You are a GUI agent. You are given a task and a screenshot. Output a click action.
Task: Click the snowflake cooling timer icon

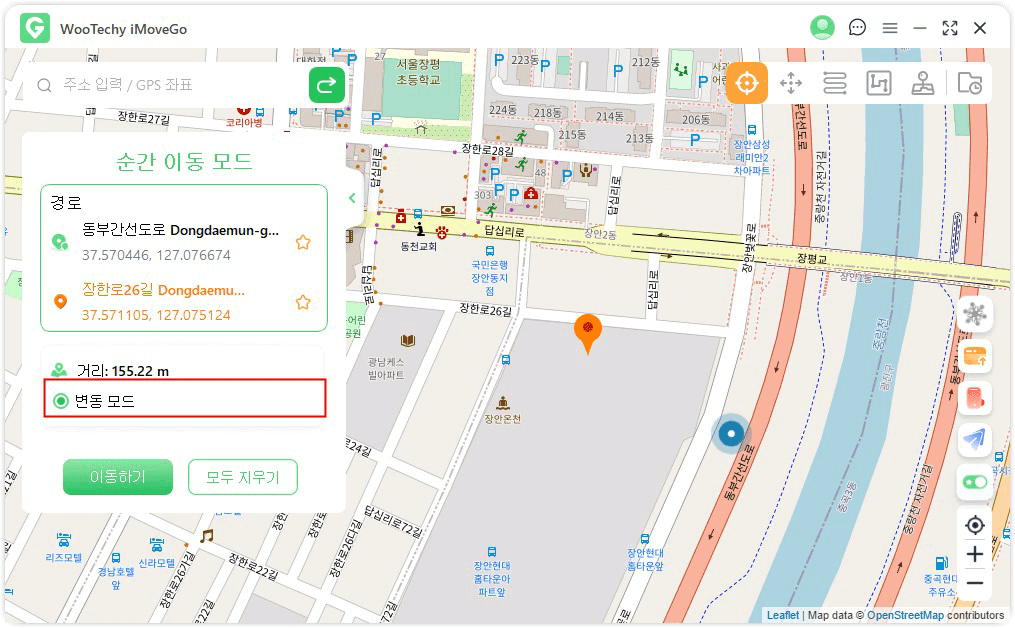(x=975, y=315)
